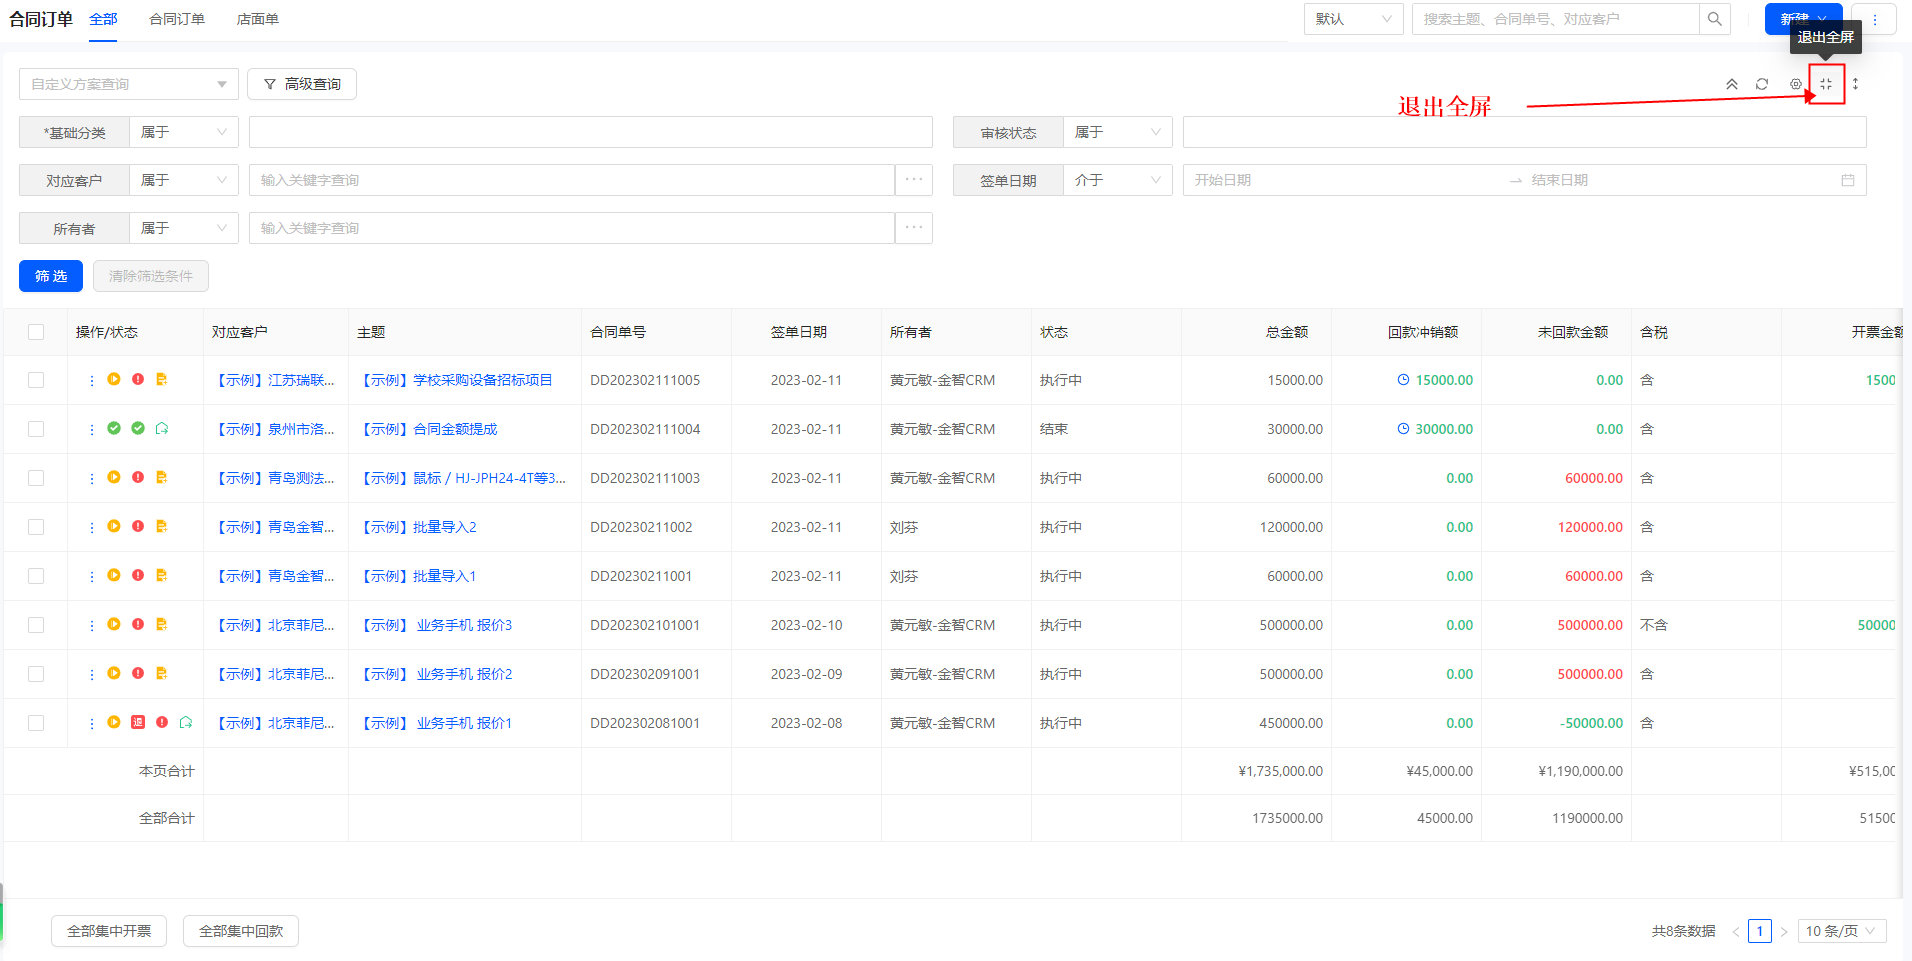The image size is (1912, 961).
Task: Focus the 对应客户 keyword input
Action: pos(572,180)
